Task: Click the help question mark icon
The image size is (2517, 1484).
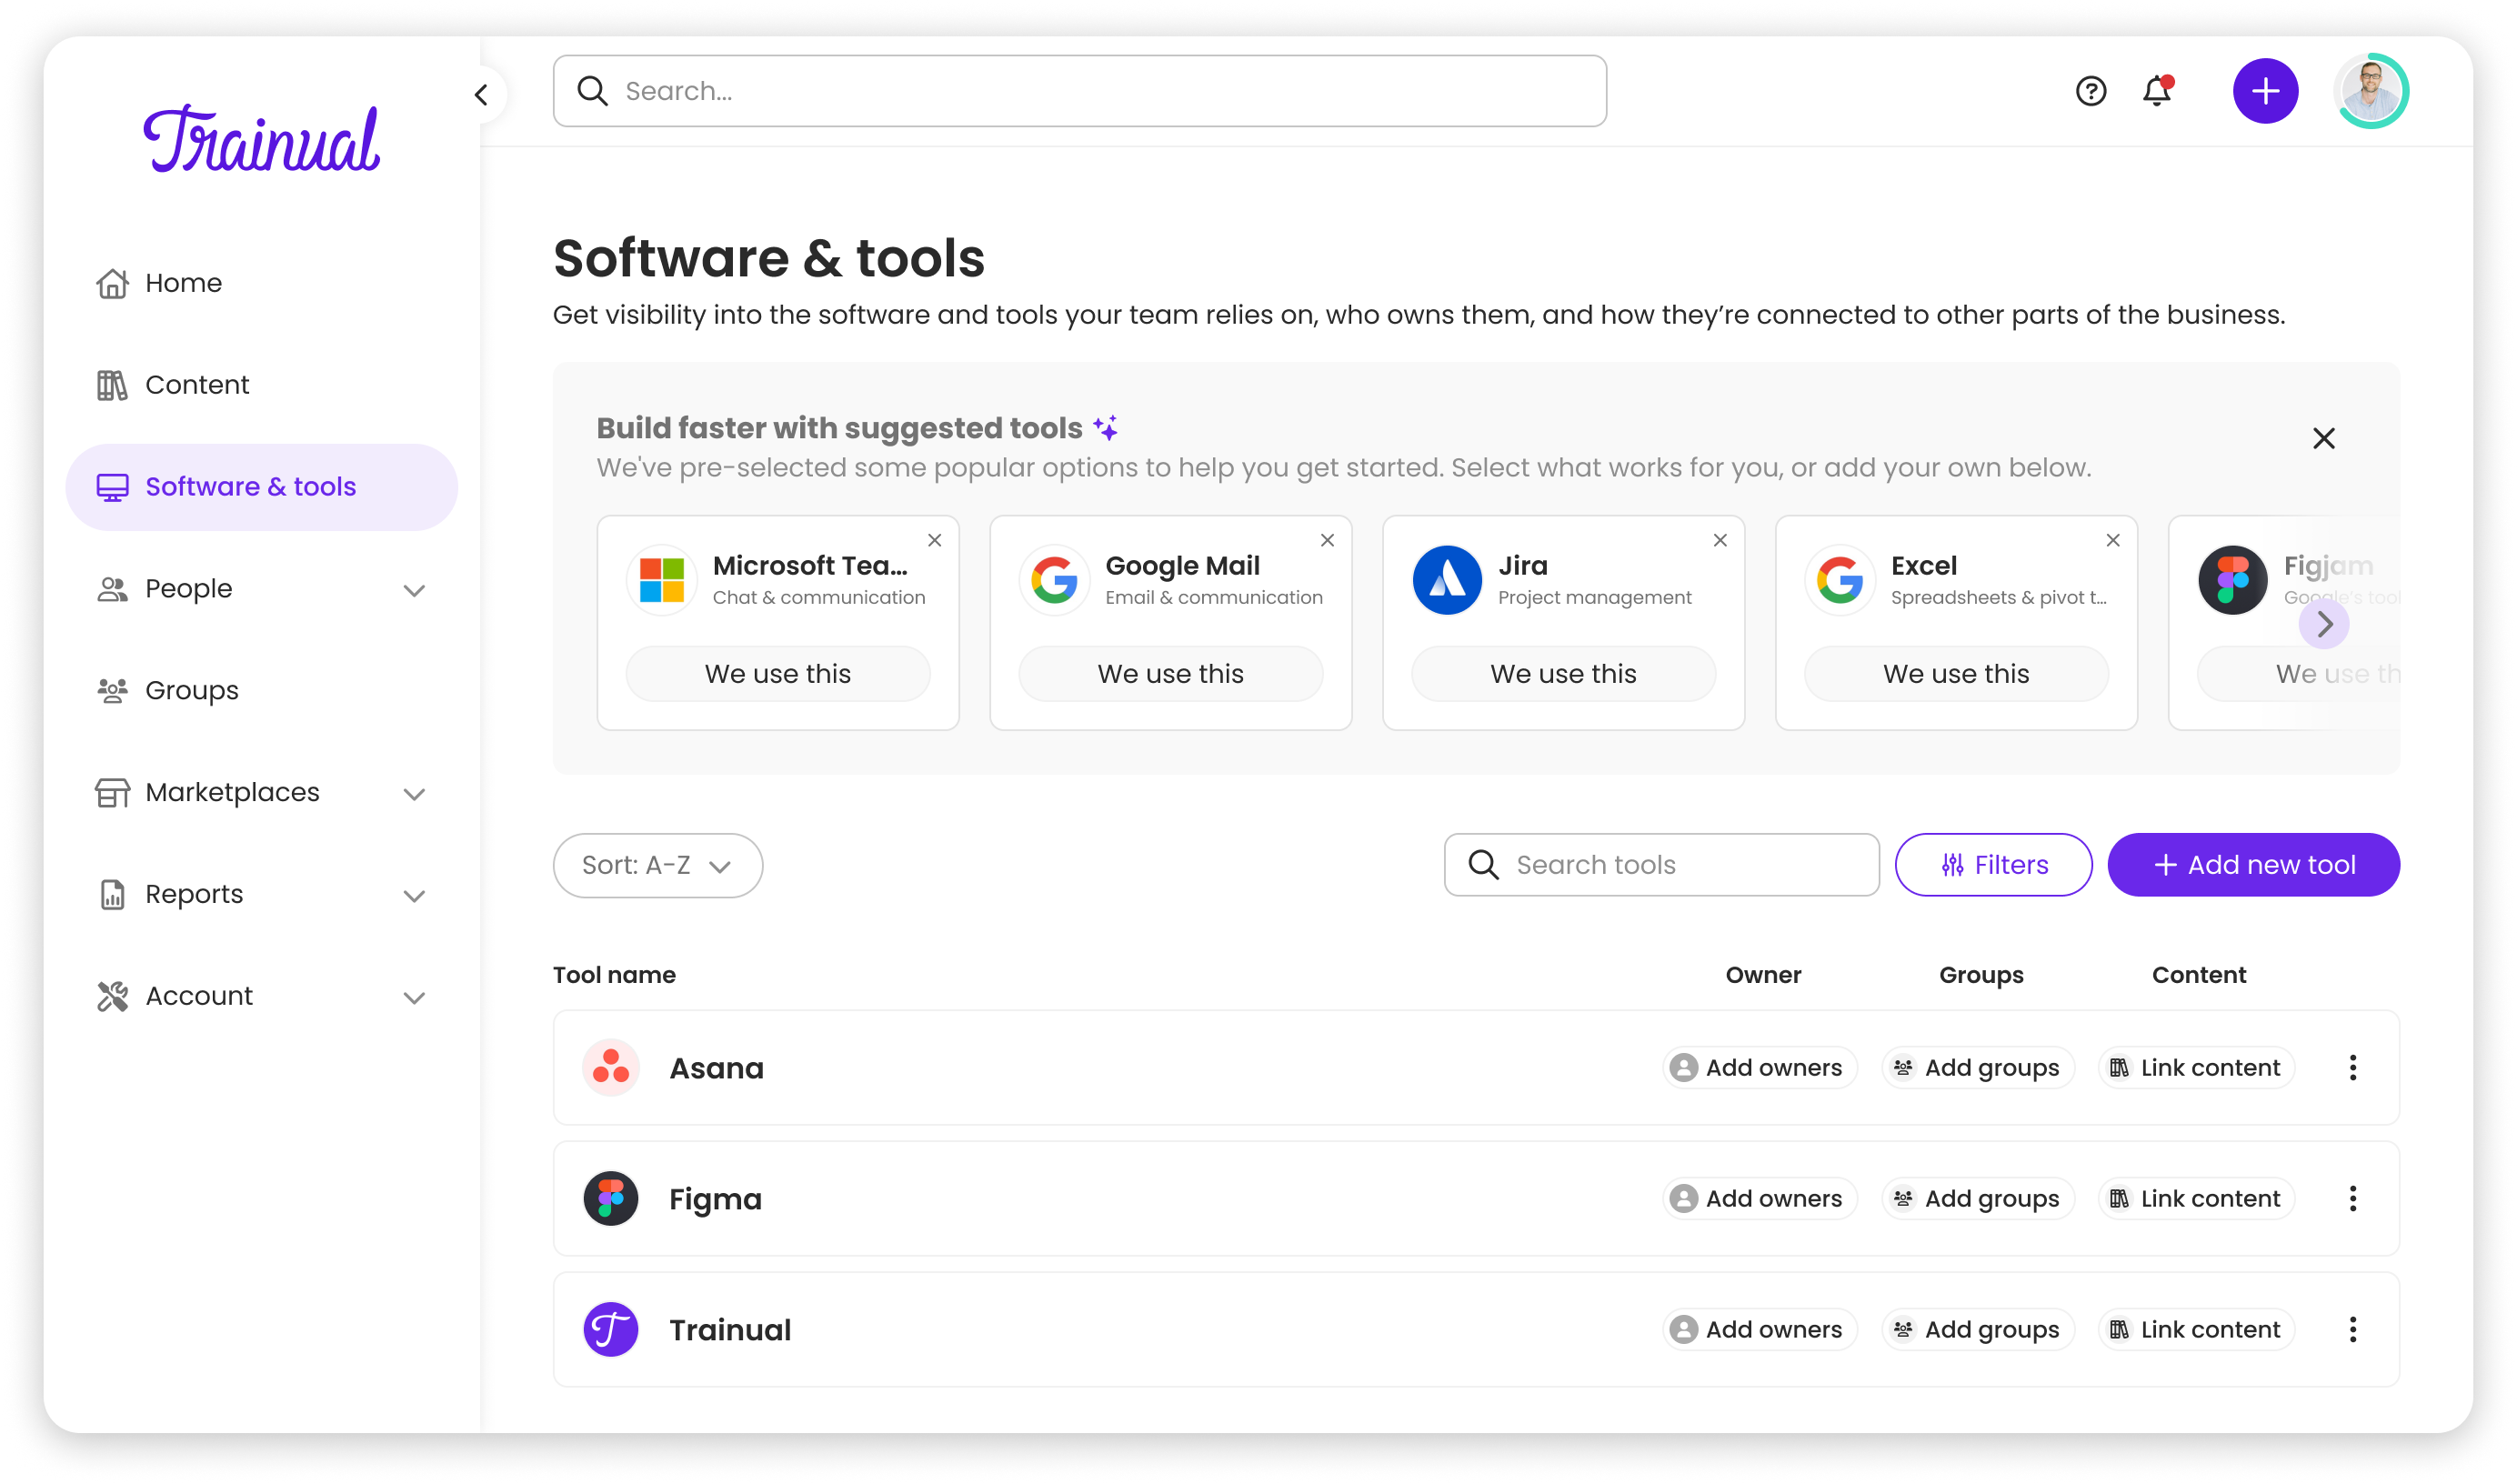Action: (2090, 91)
